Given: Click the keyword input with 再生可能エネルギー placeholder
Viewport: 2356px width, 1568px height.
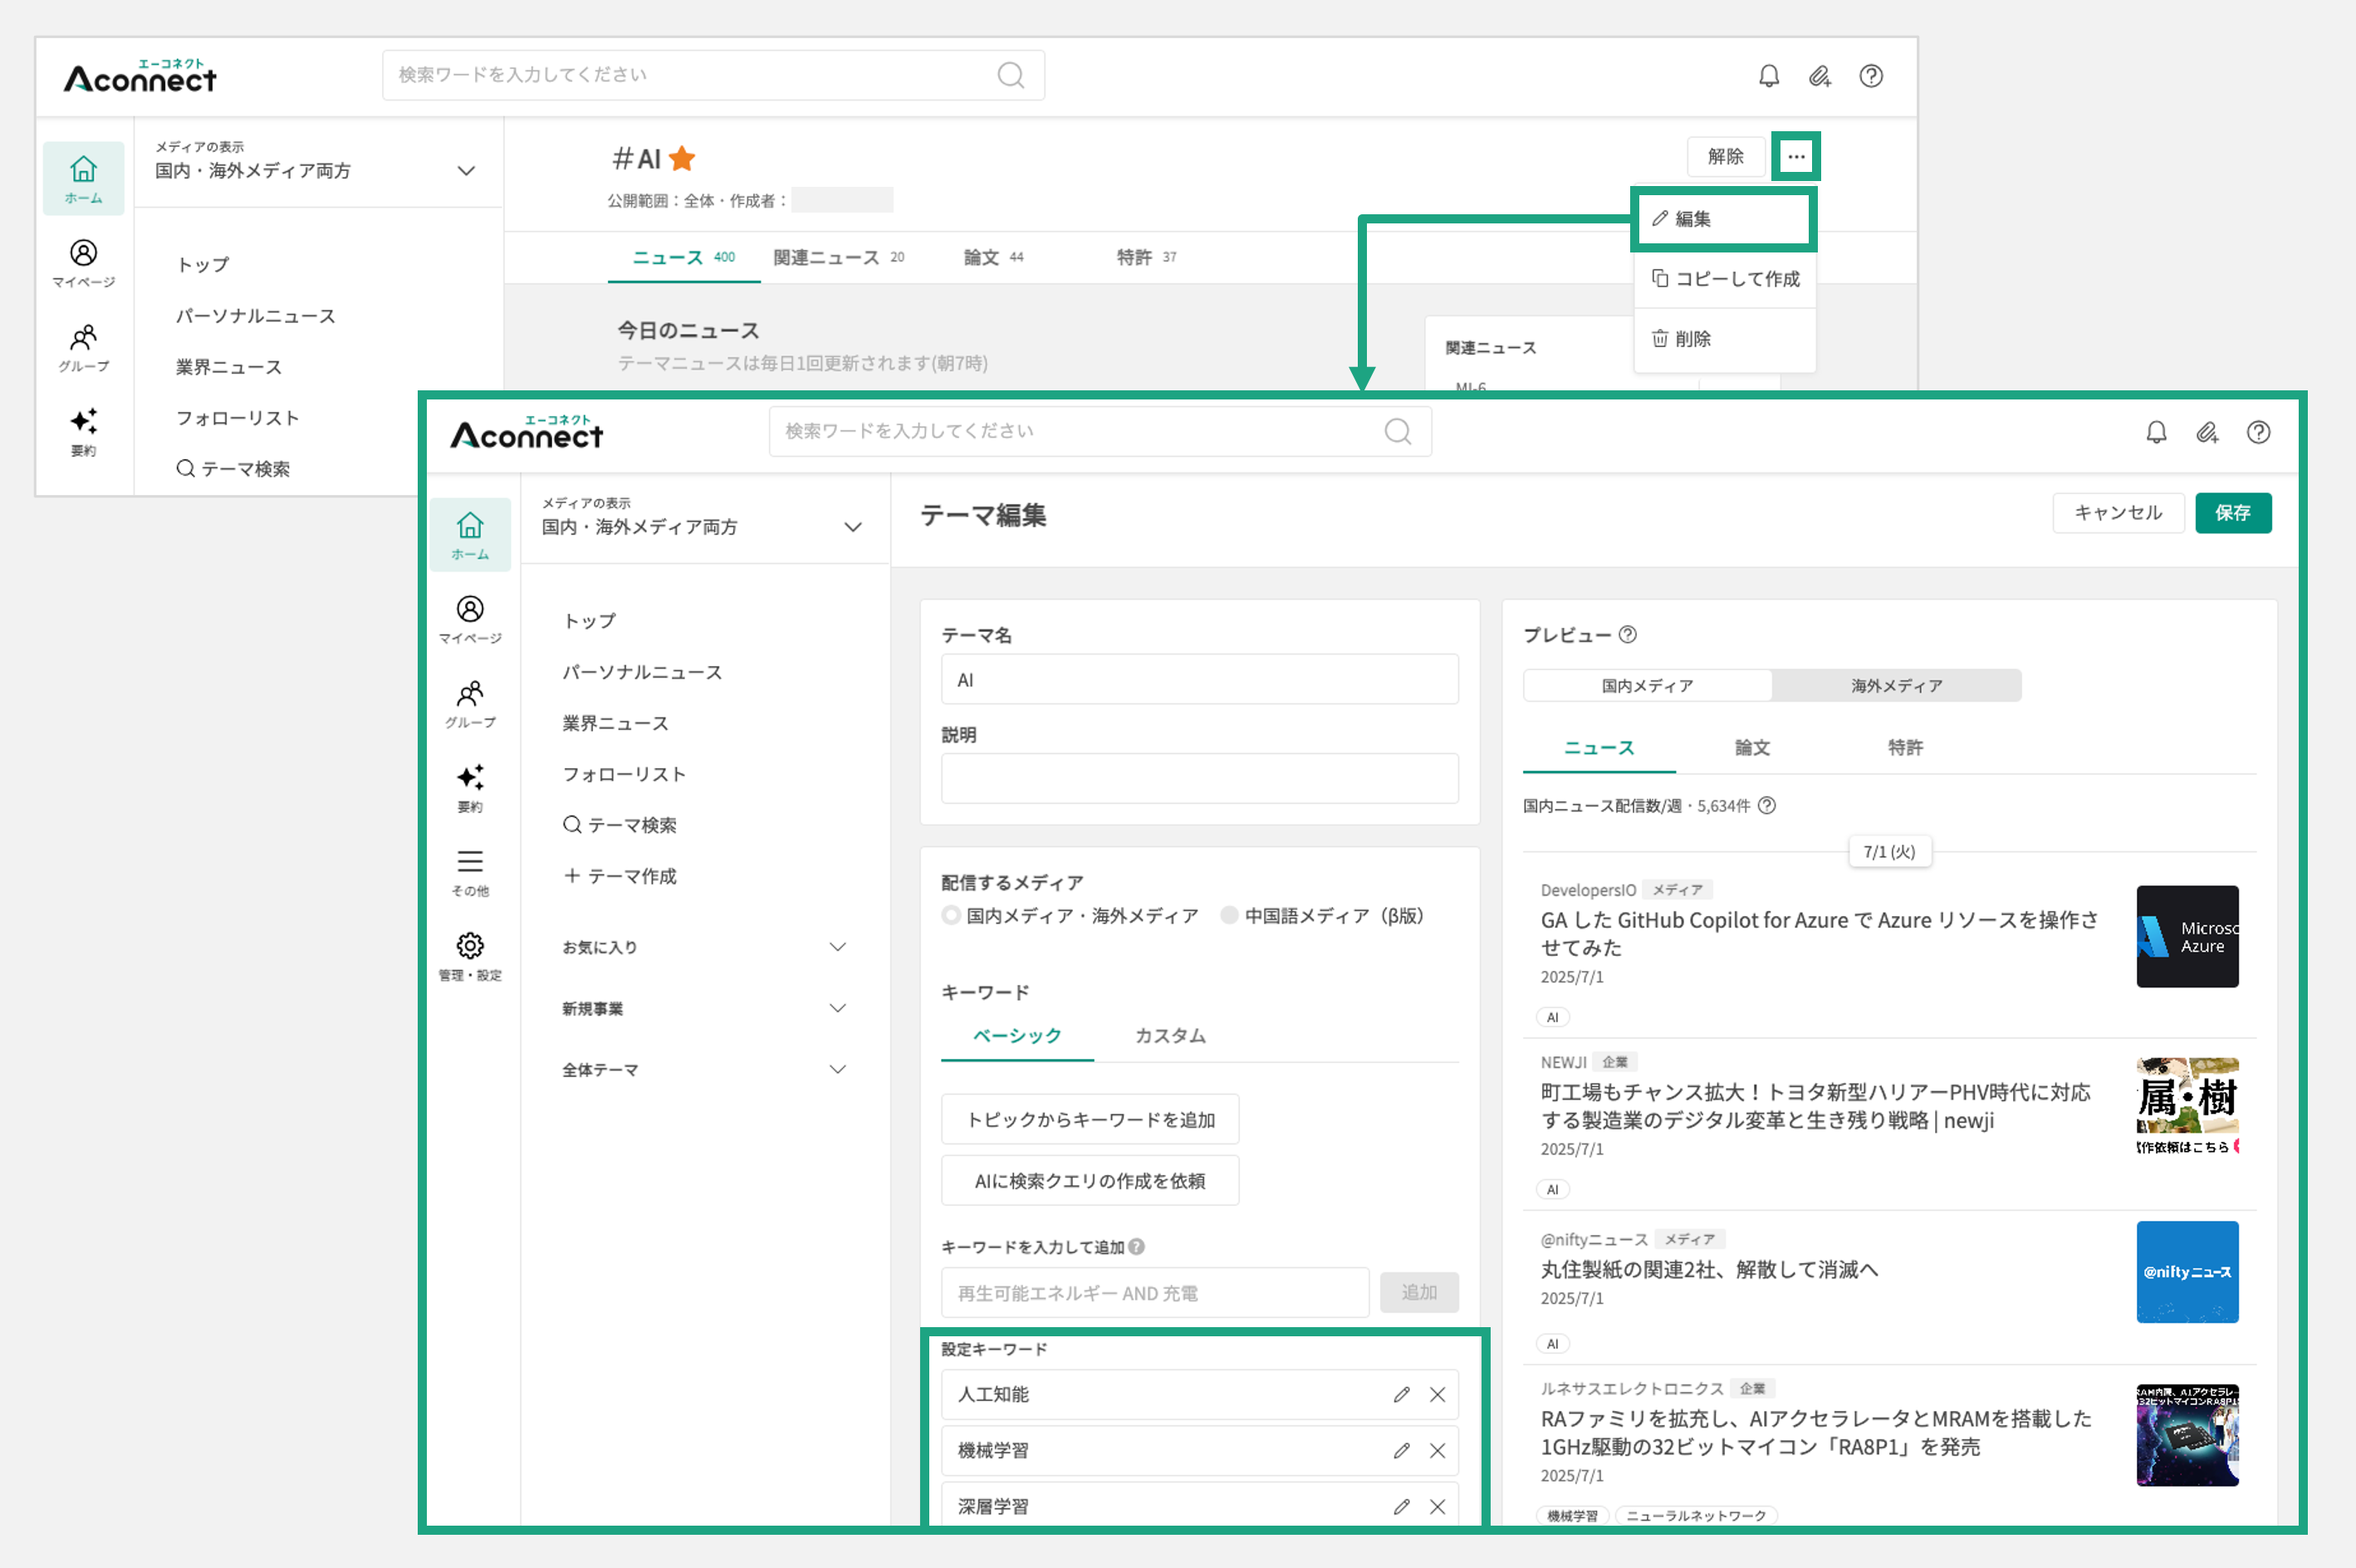Looking at the screenshot, I should [1155, 1293].
